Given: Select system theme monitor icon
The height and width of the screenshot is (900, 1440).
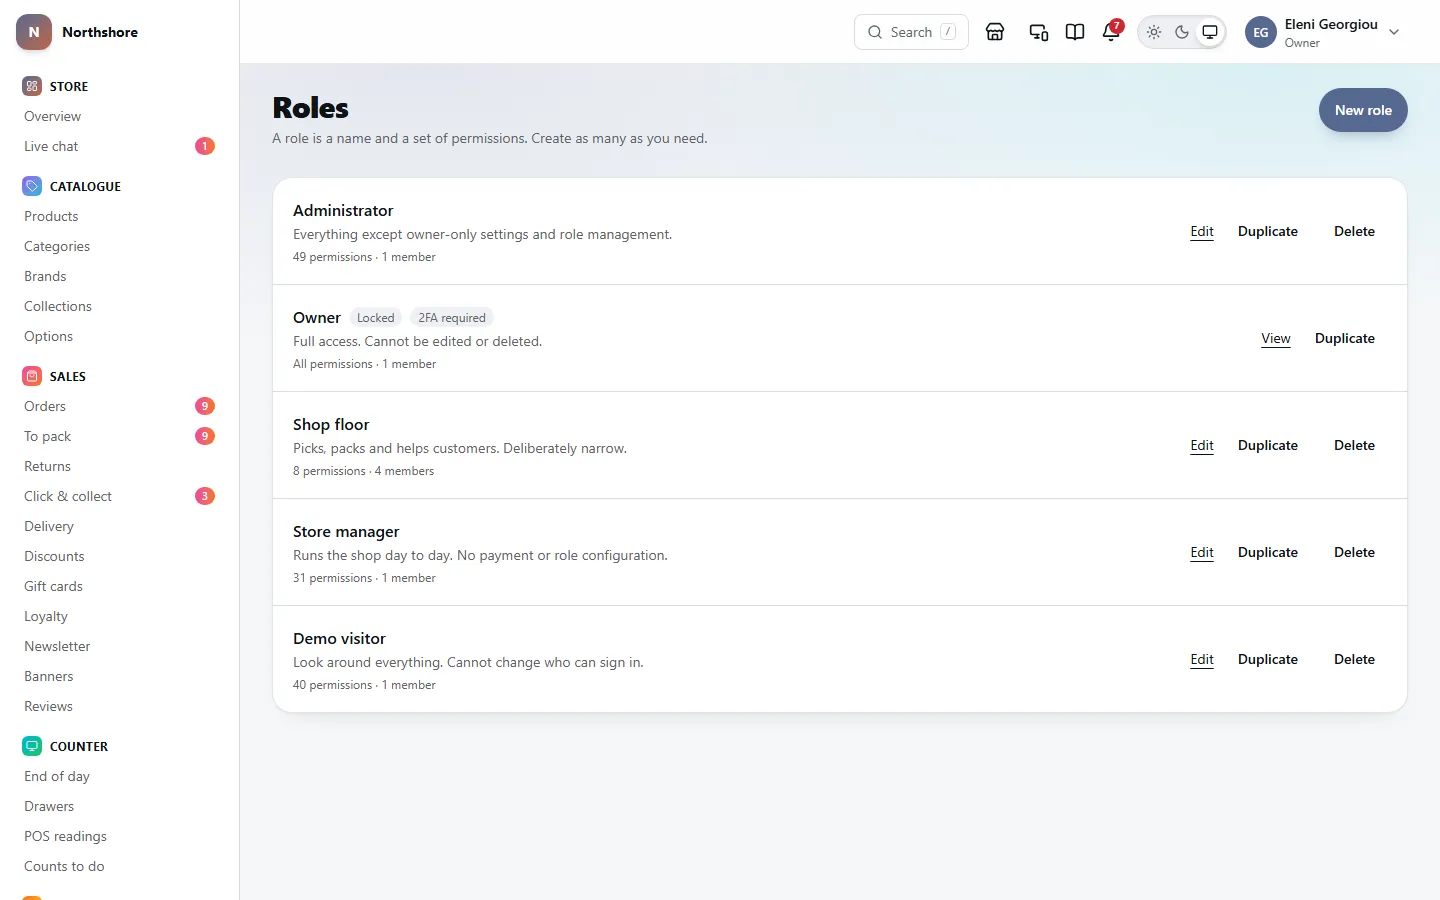Looking at the screenshot, I should (x=1210, y=32).
